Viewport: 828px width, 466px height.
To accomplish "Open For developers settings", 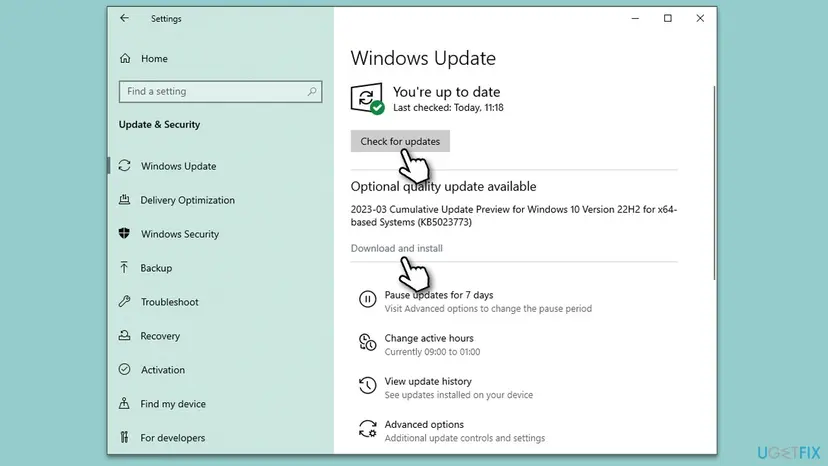I will pyautogui.click(x=172, y=437).
